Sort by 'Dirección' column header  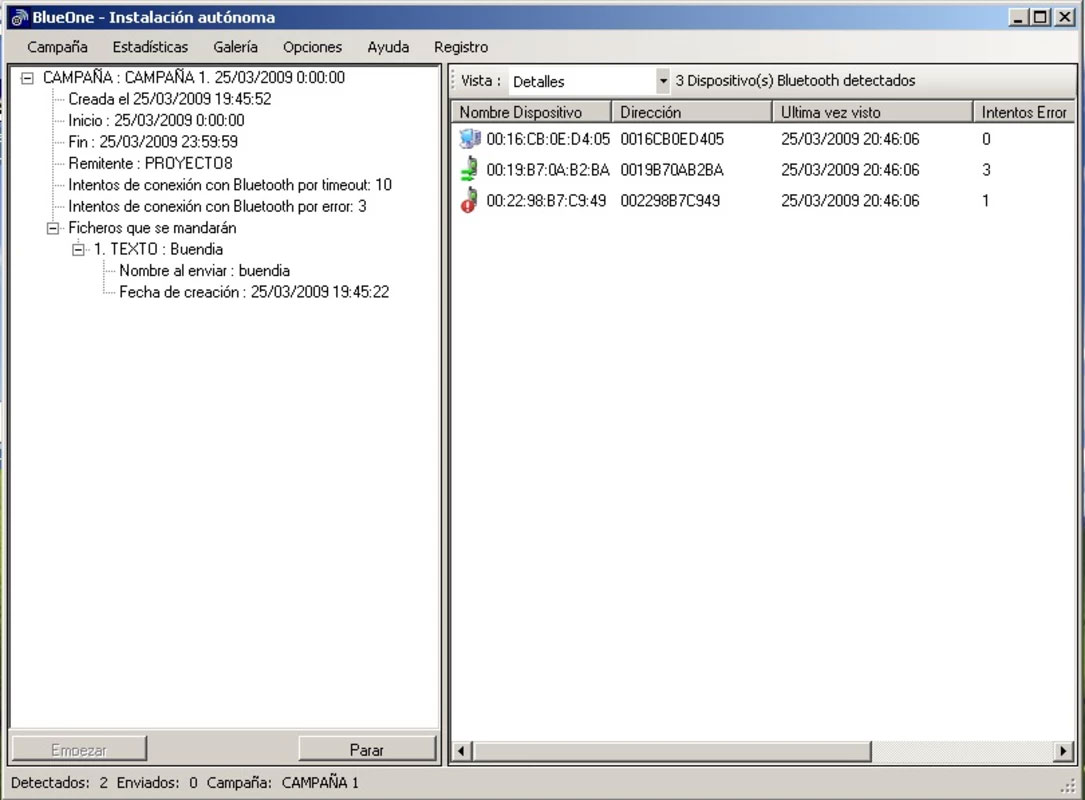click(x=692, y=112)
